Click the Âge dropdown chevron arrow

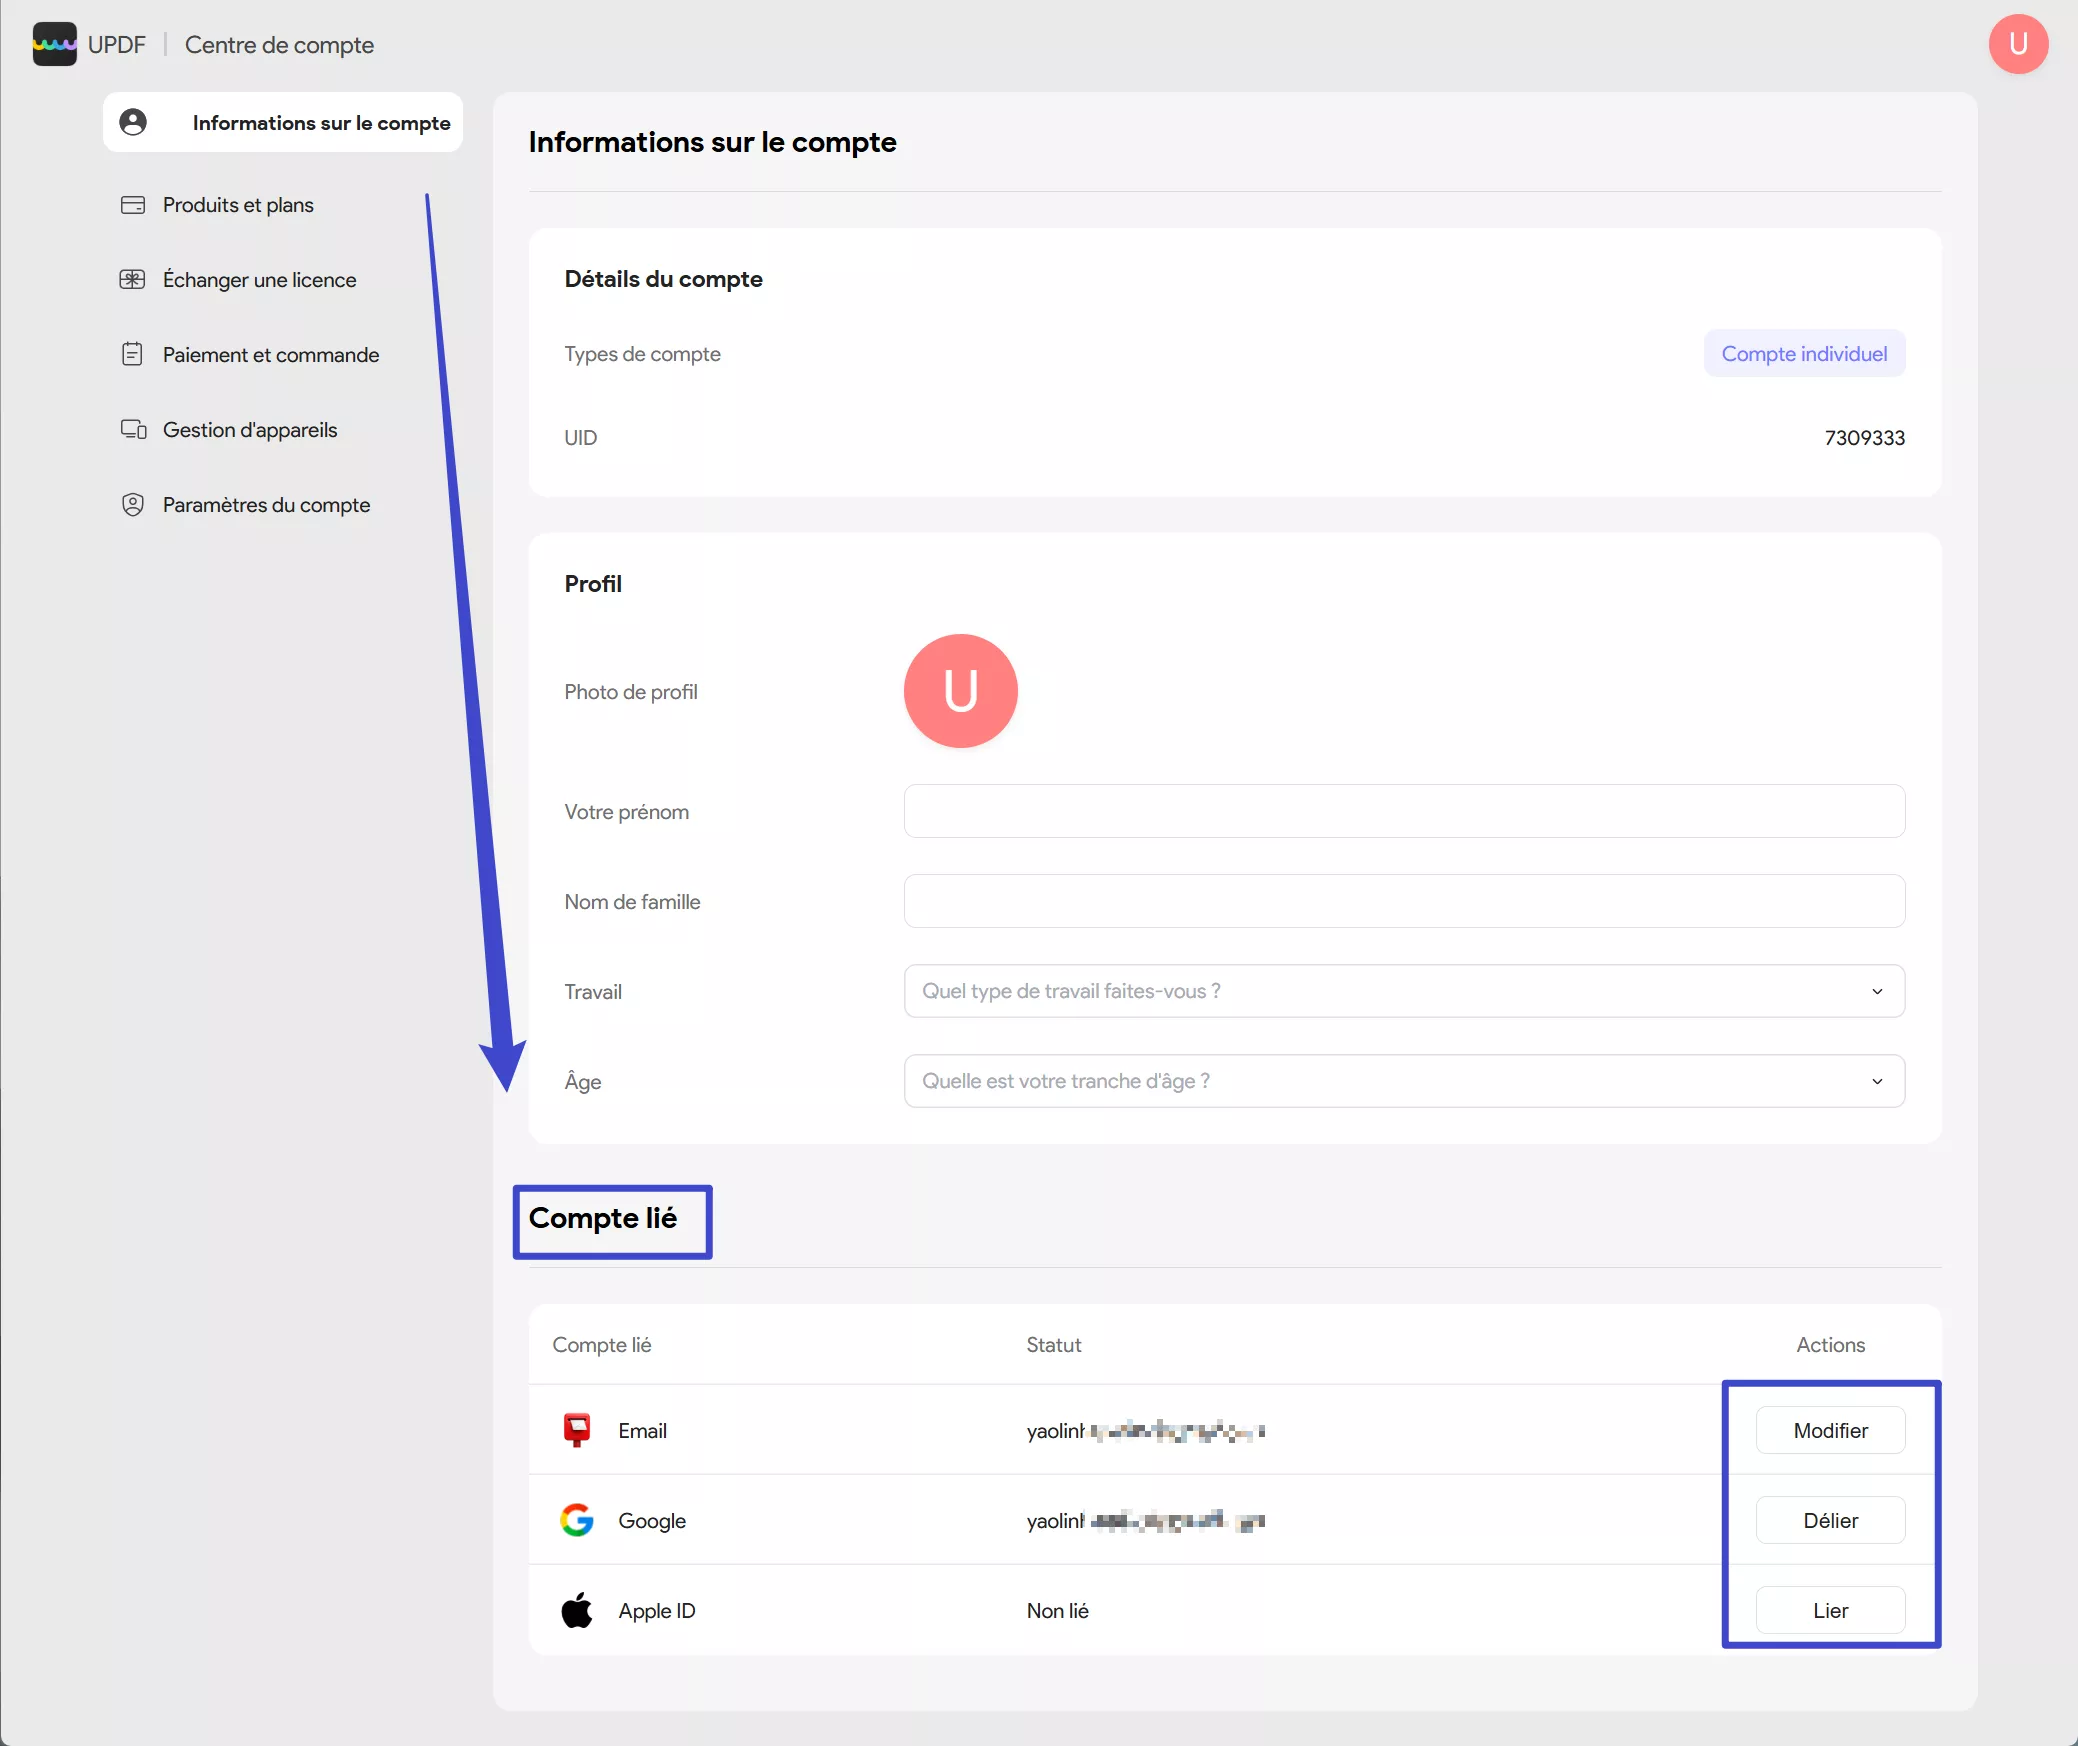[x=1877, y=1081]
